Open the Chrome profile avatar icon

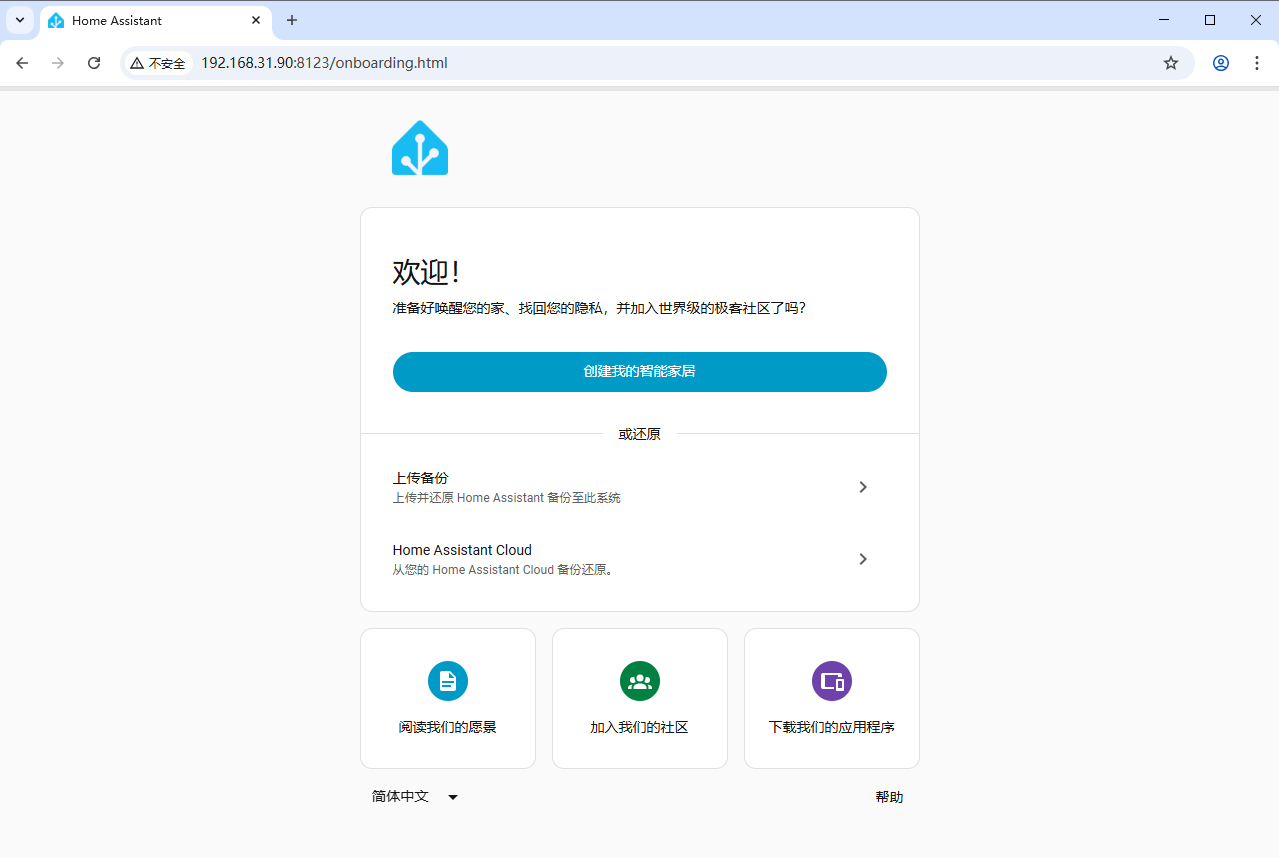1220,62
